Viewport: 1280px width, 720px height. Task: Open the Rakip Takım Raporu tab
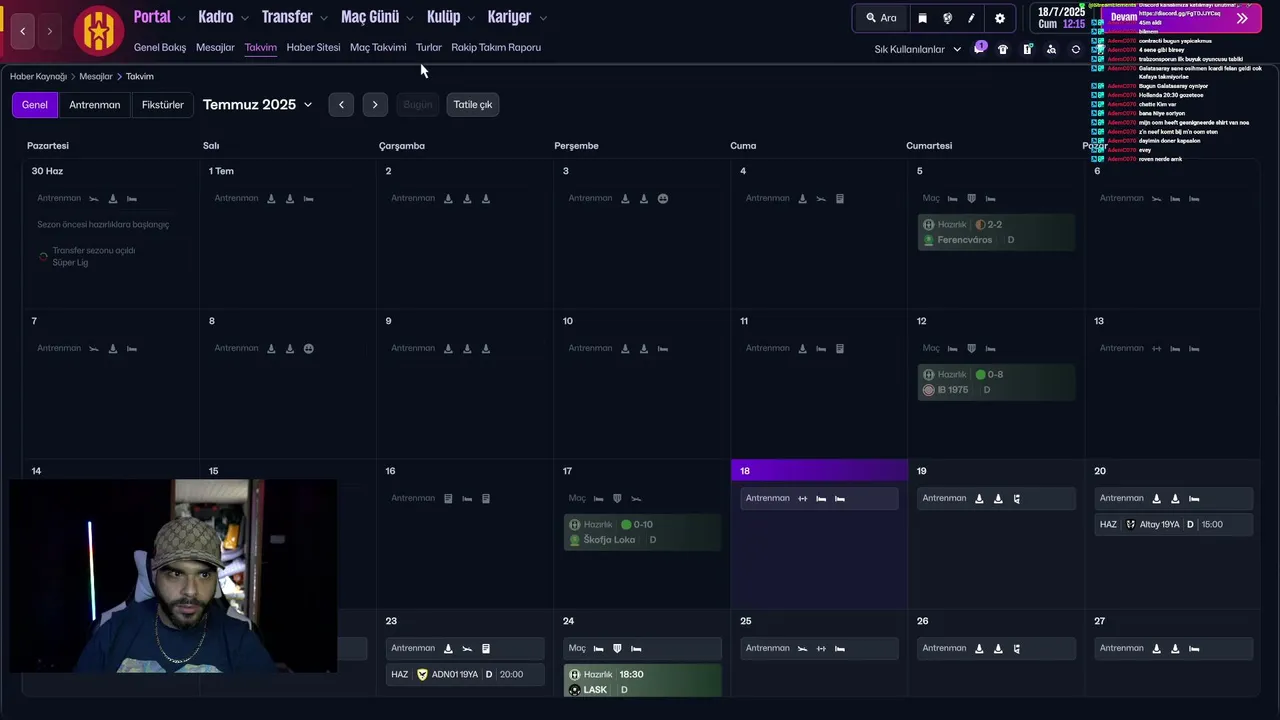tap(496, 47)
